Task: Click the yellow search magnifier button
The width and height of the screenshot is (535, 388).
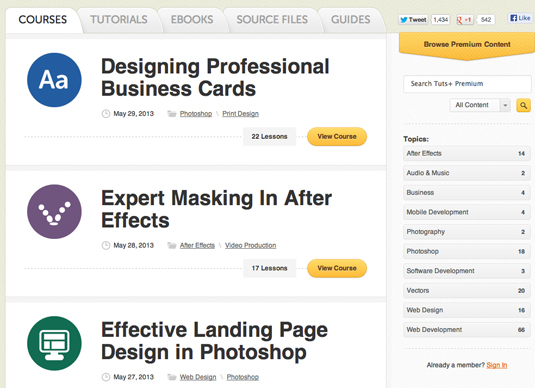Action: coord(523,105)
